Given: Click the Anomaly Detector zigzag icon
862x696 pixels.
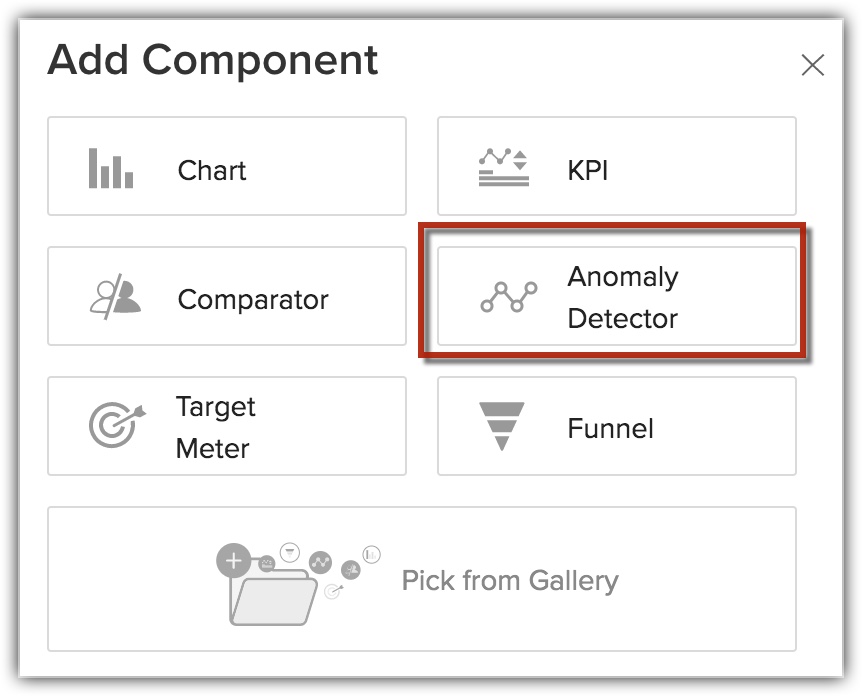Looking at the screenshot, I should tap(508, 297).
